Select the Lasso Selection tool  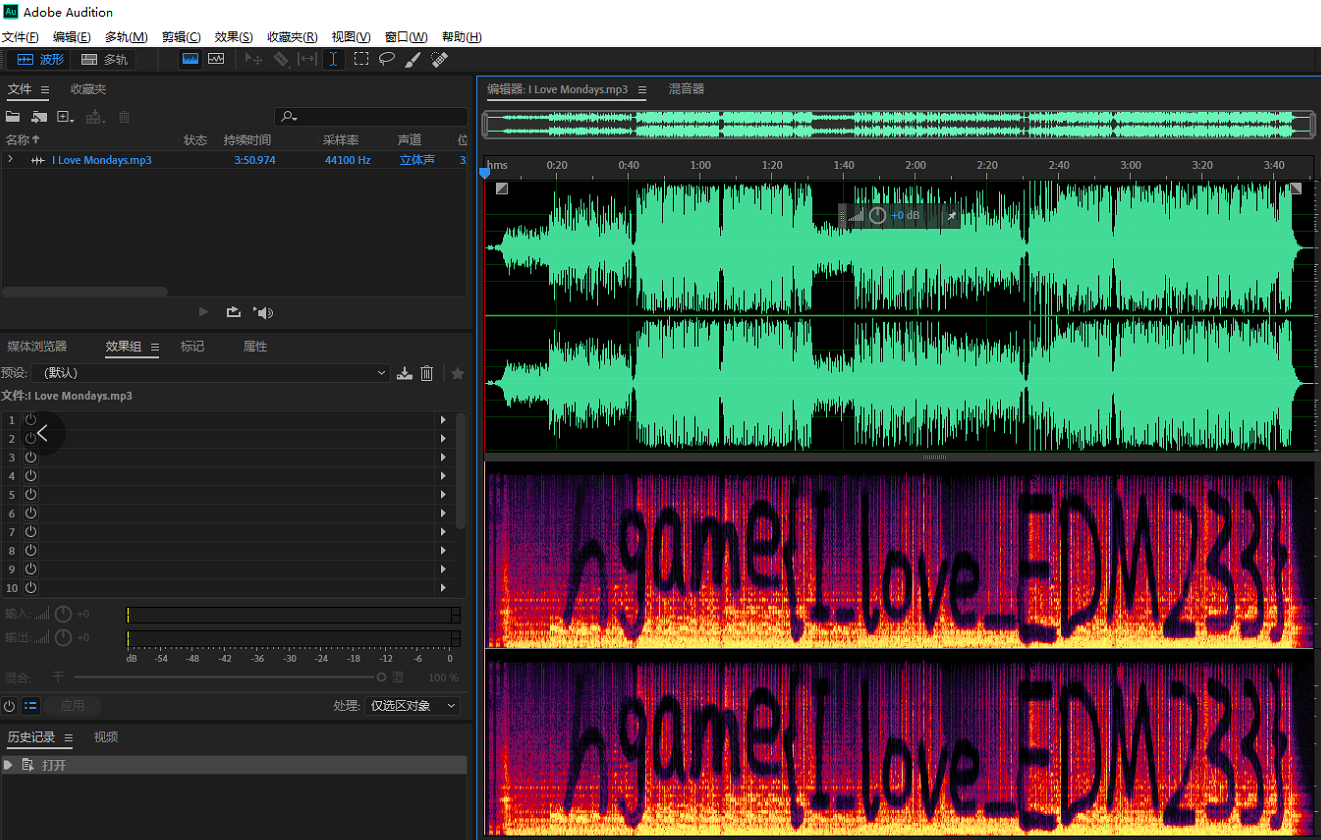coord(387,60)
